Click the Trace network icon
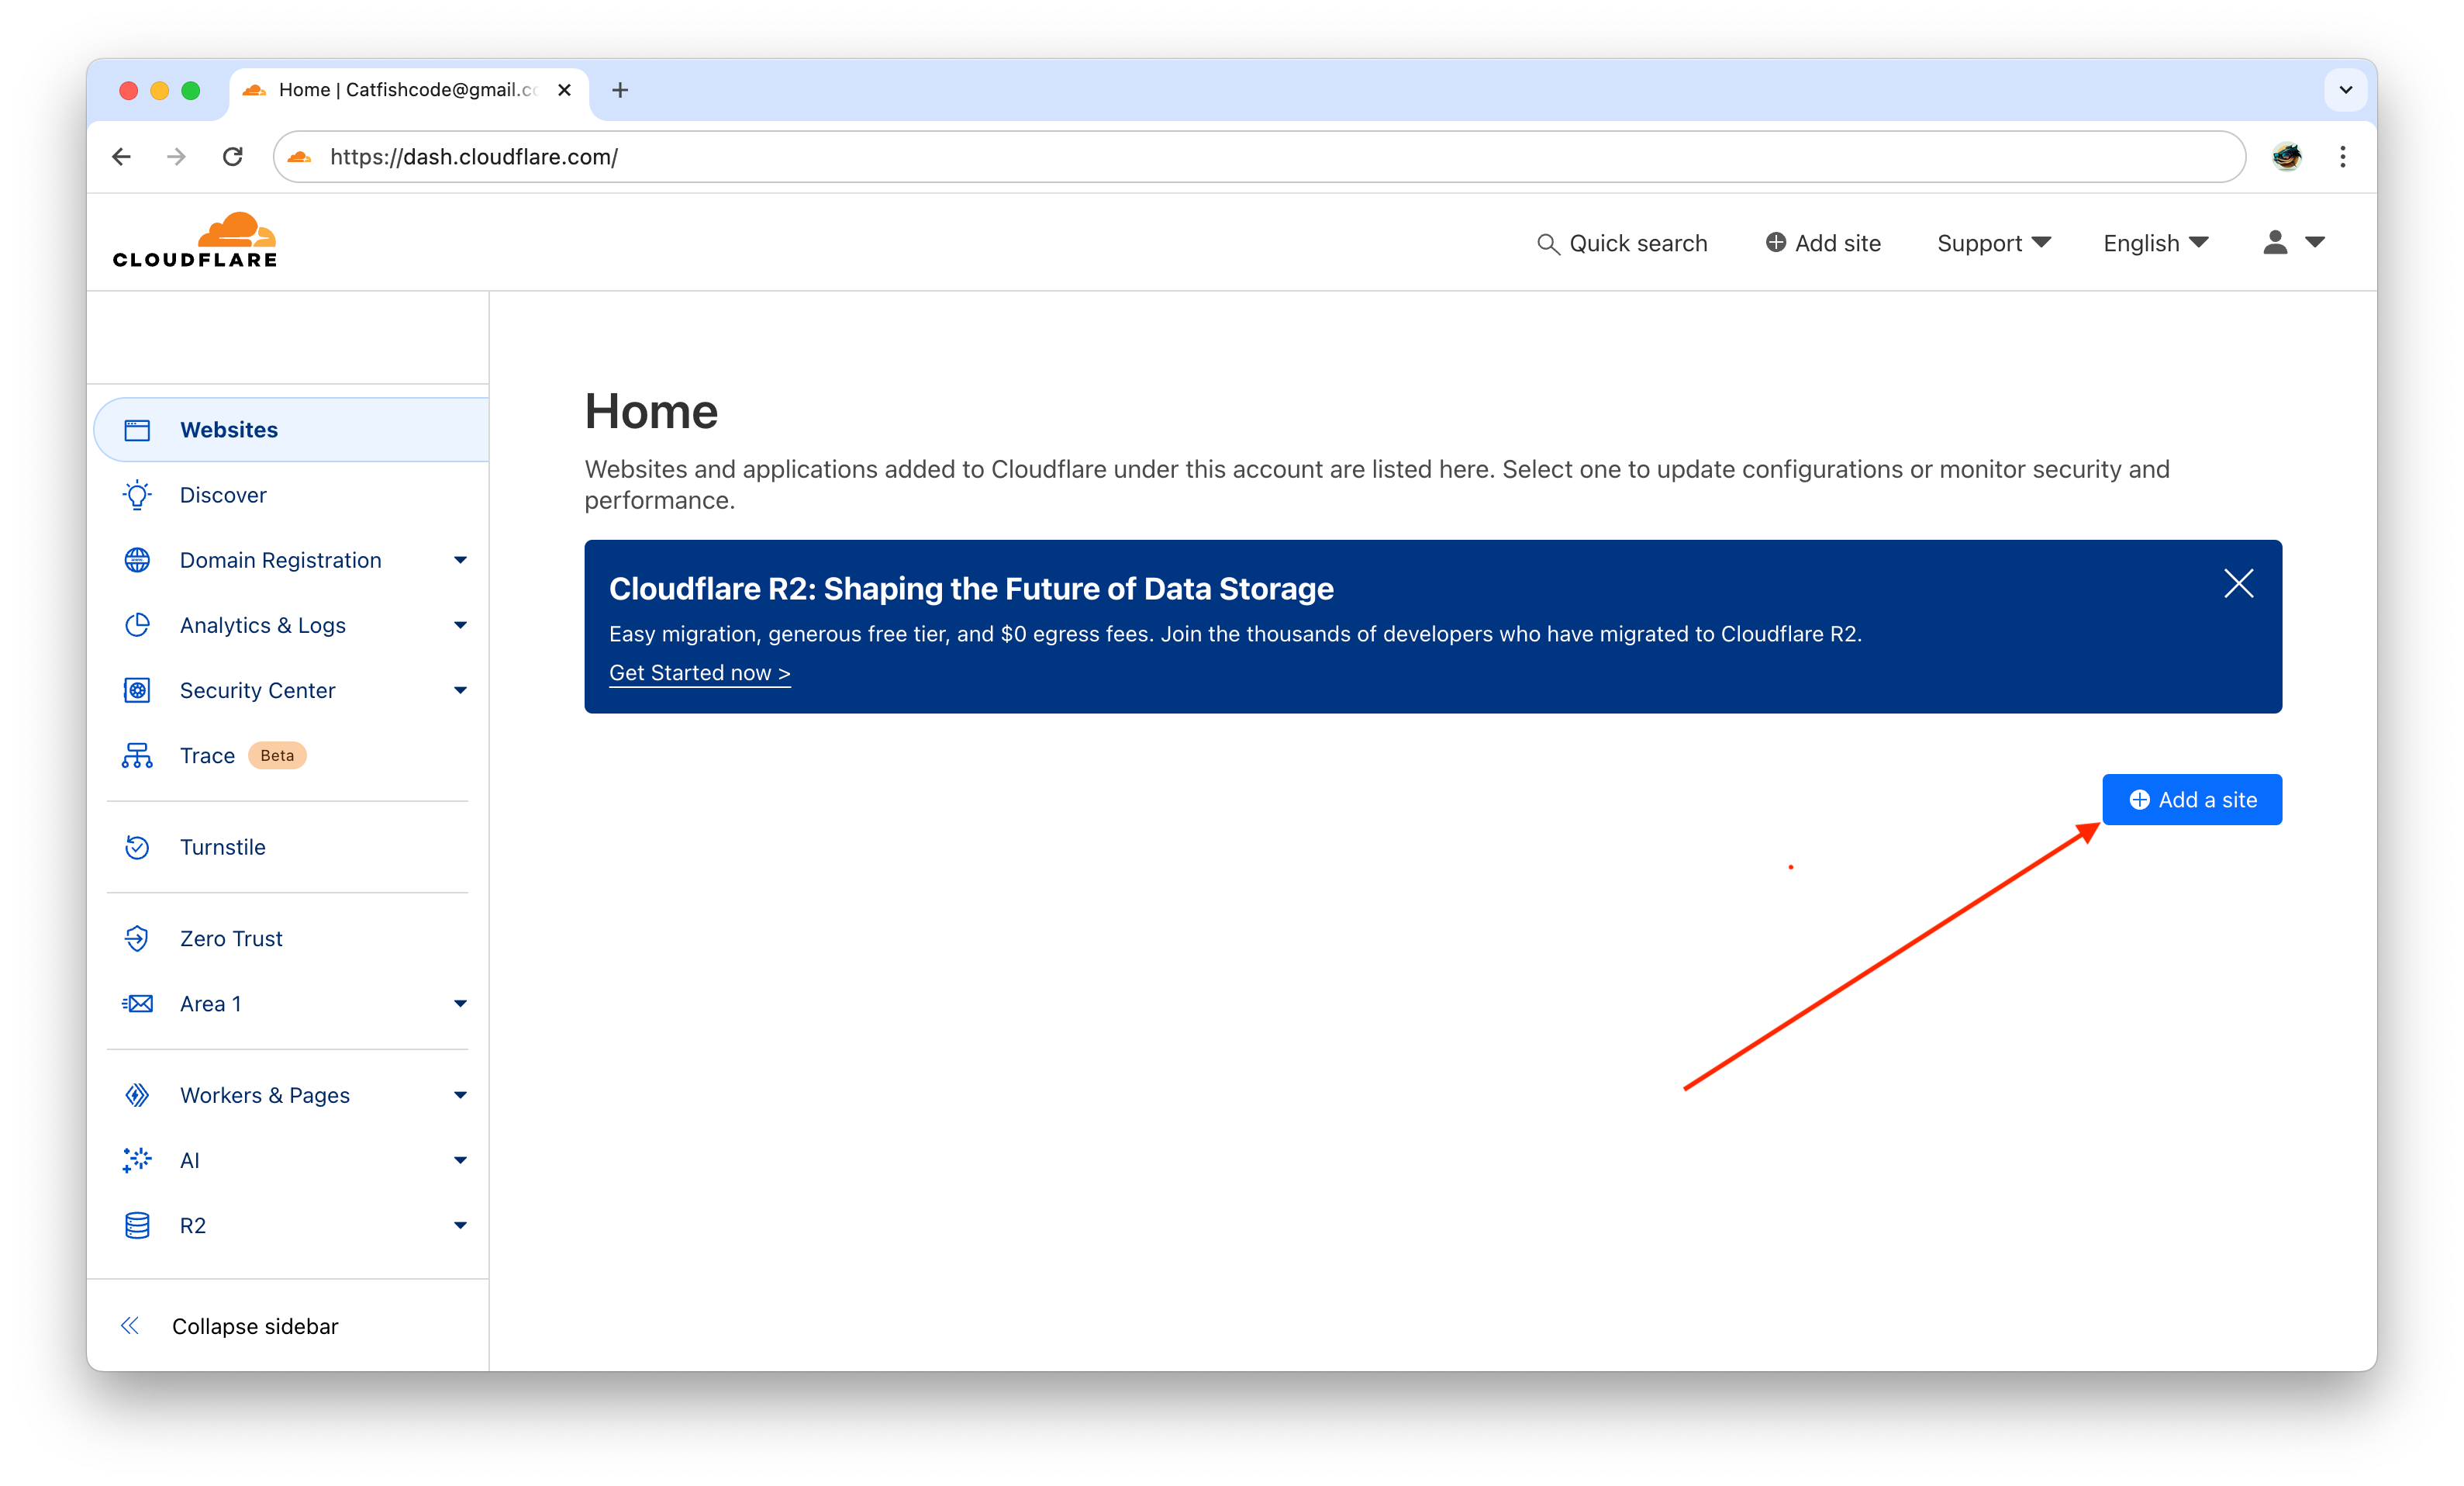This screenshot has width=2464, height=1486. pyautogui.click(x=137, y=756)
